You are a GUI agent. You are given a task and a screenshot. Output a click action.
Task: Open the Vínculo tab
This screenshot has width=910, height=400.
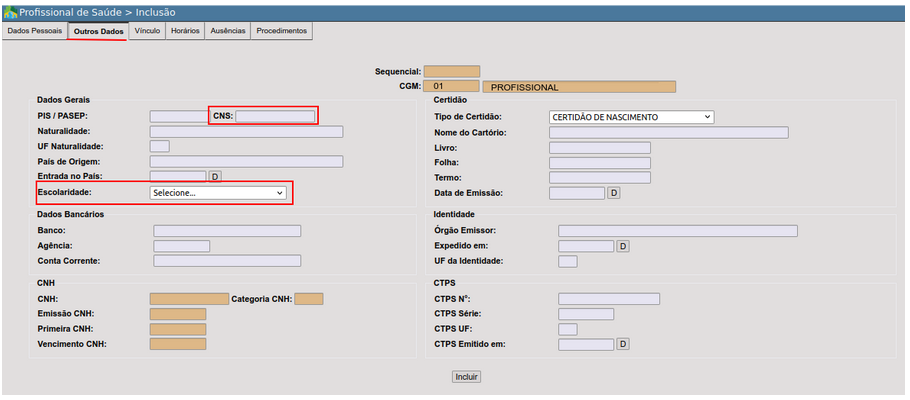(147, 31)
